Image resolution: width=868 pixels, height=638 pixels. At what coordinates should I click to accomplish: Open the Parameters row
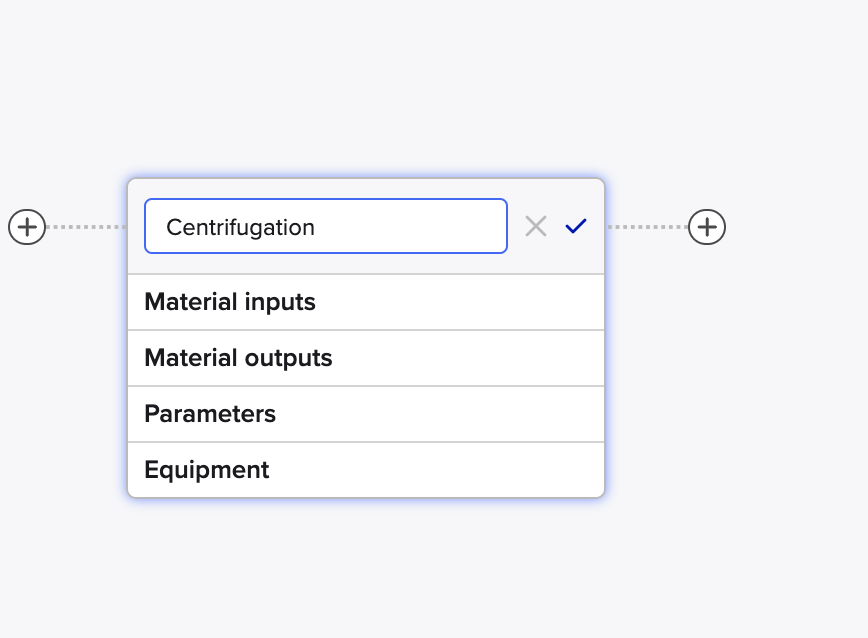click(x=366, y=414)
